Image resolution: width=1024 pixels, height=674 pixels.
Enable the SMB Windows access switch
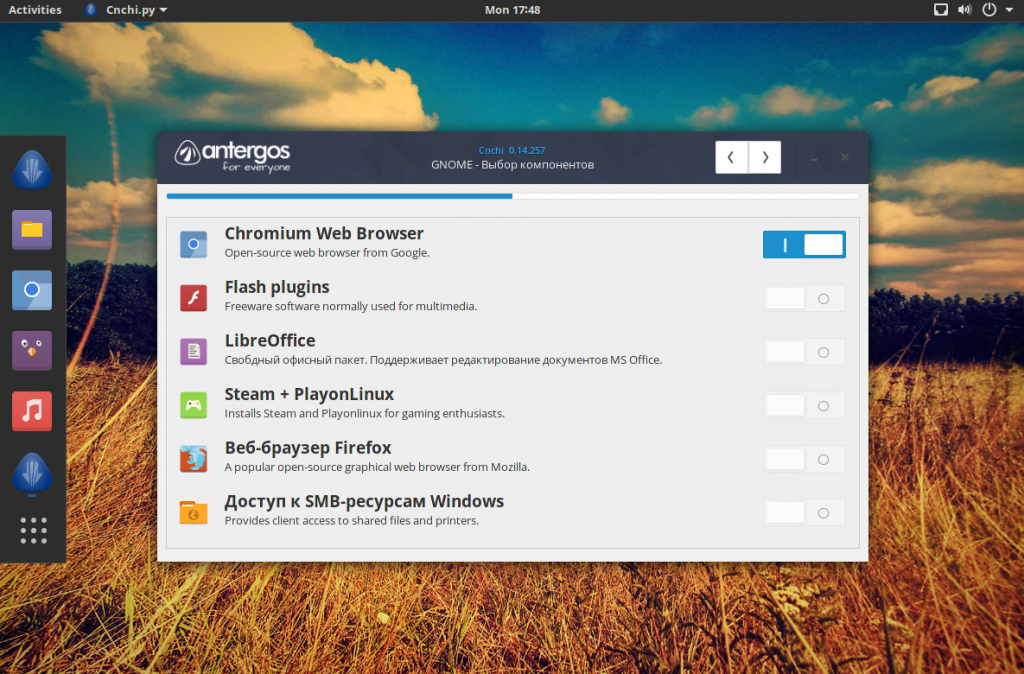pos(804,513)
